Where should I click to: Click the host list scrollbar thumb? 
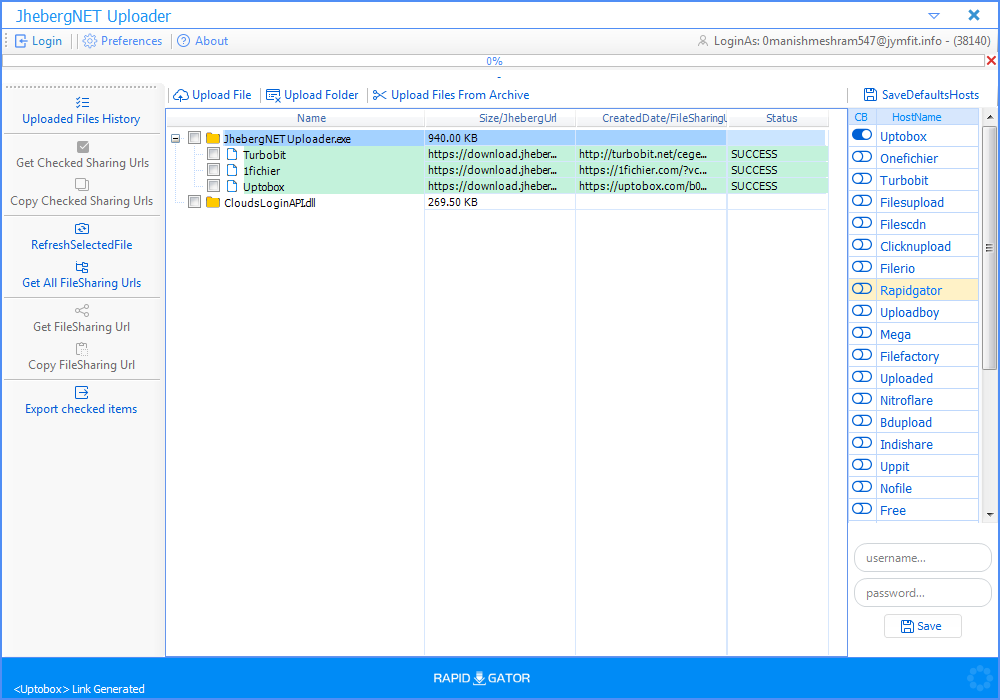click(x=989, y=247)
